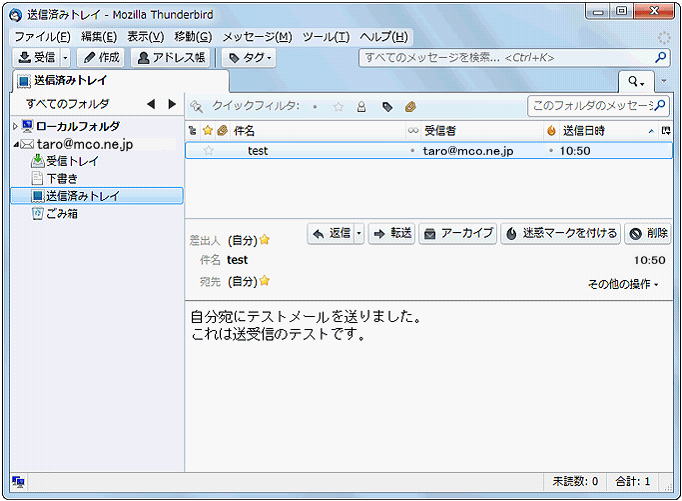Select the 送信済みトレイ folder in the tree
The image size is (682, 501).
click(97, 196)
